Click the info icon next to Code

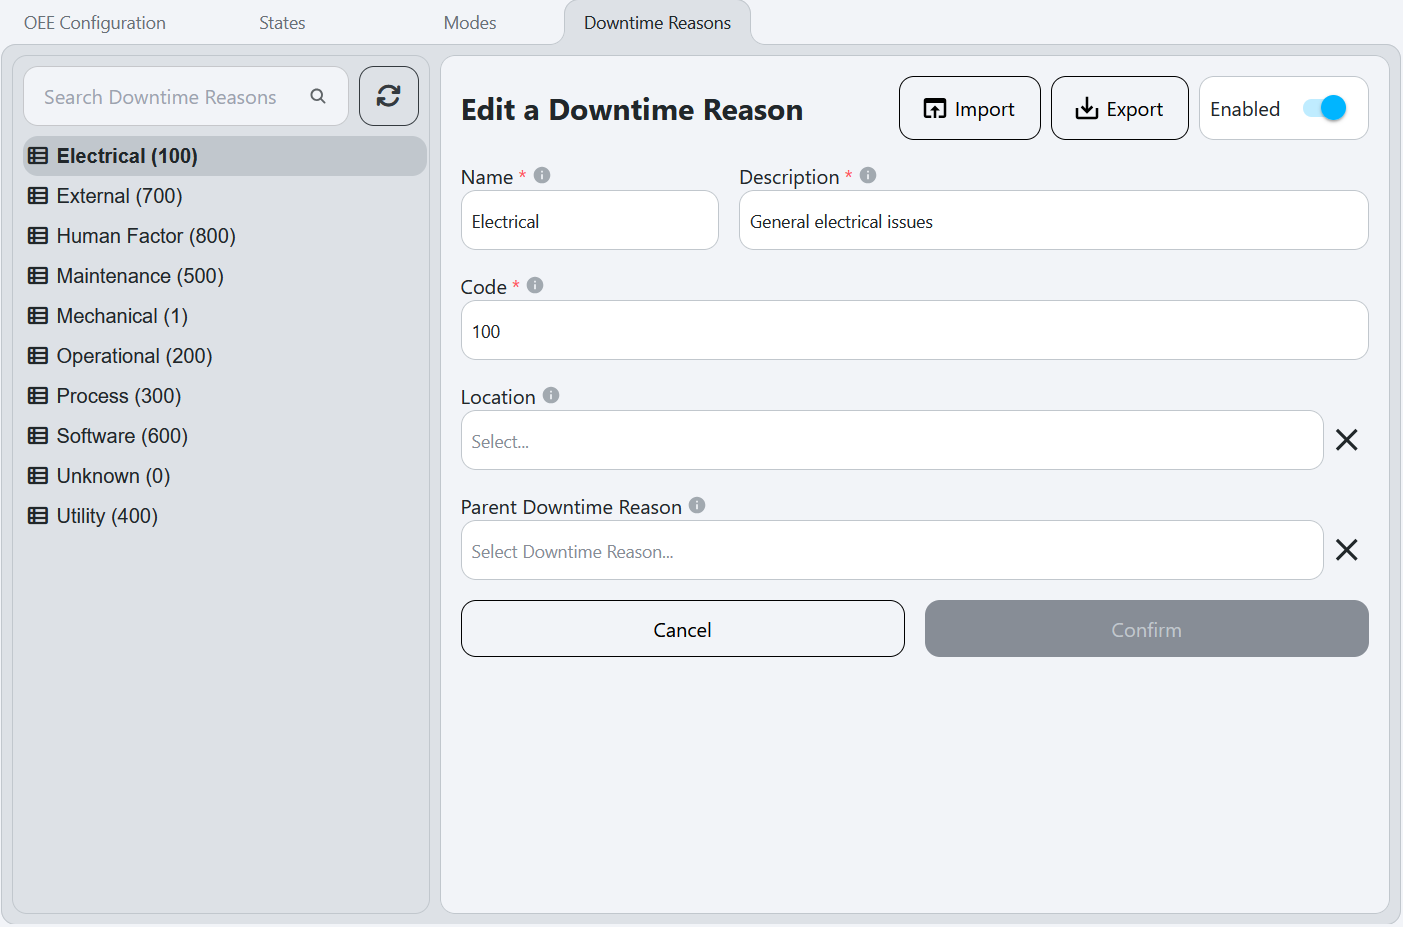(534, 284)
